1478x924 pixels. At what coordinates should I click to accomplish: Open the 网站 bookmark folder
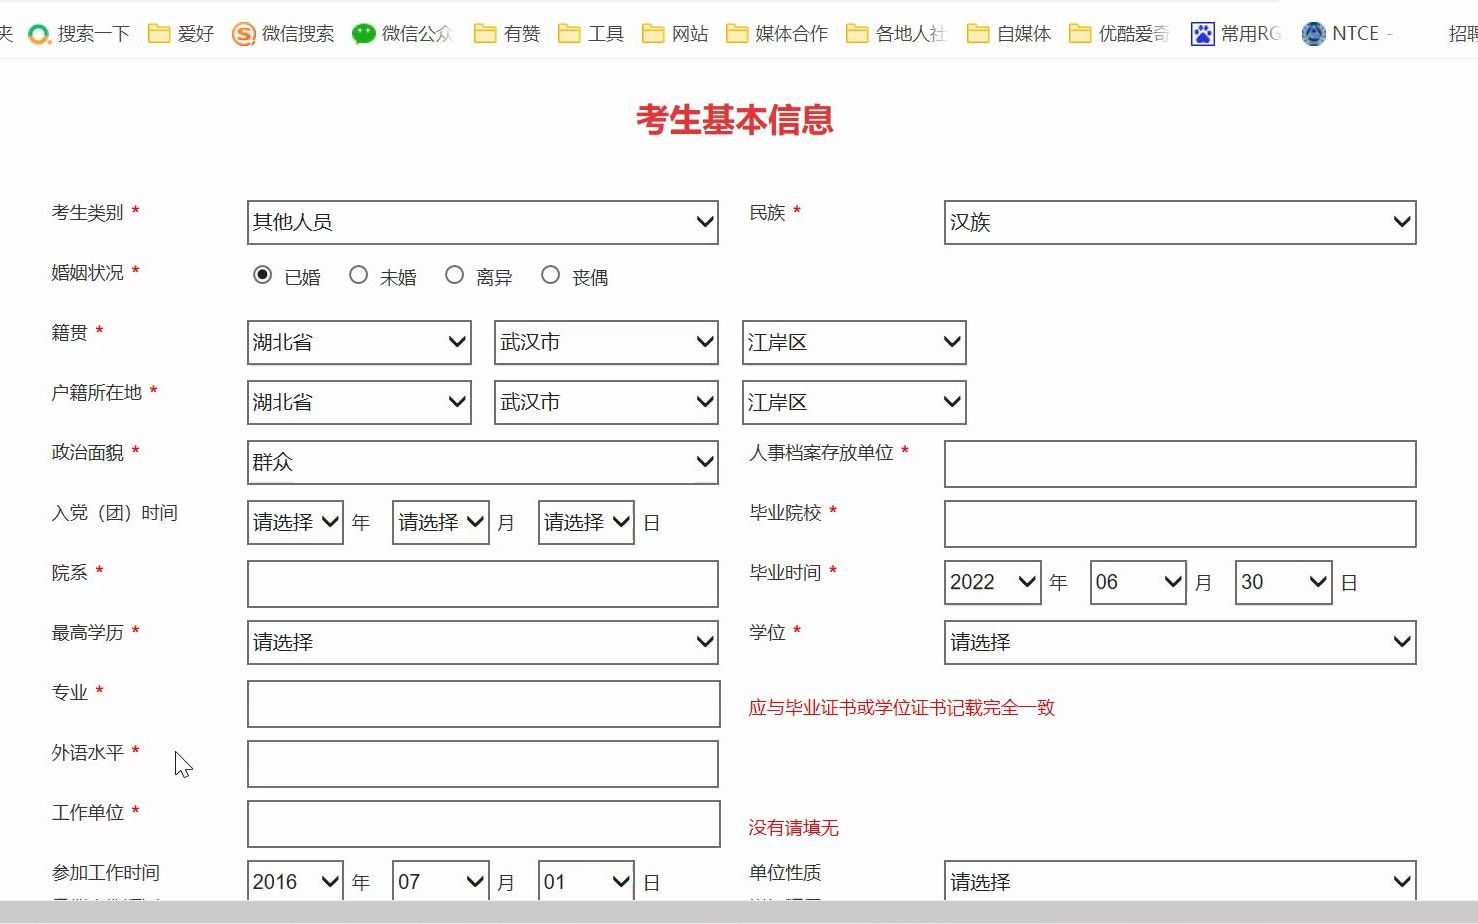[675, 34]
